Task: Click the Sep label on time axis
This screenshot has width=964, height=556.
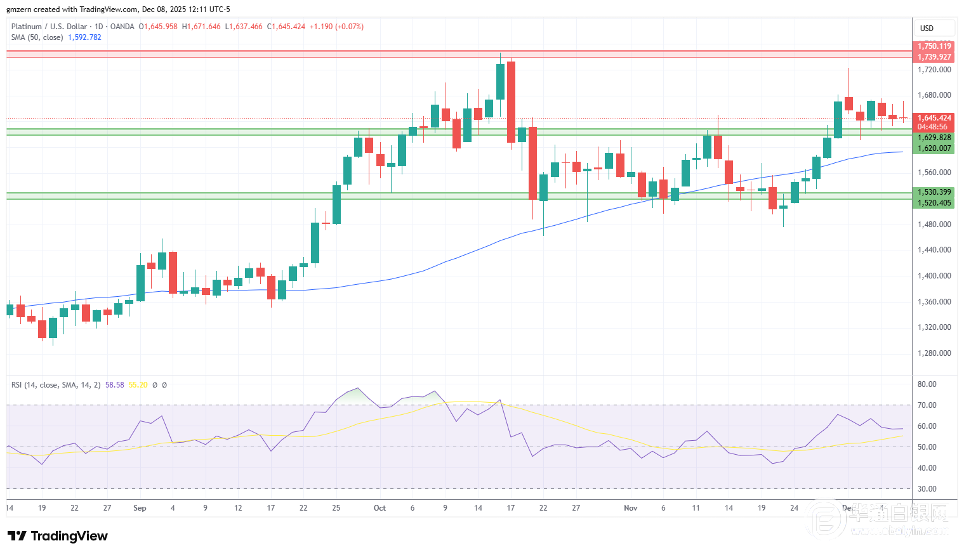Action: [x=139, y=508]
